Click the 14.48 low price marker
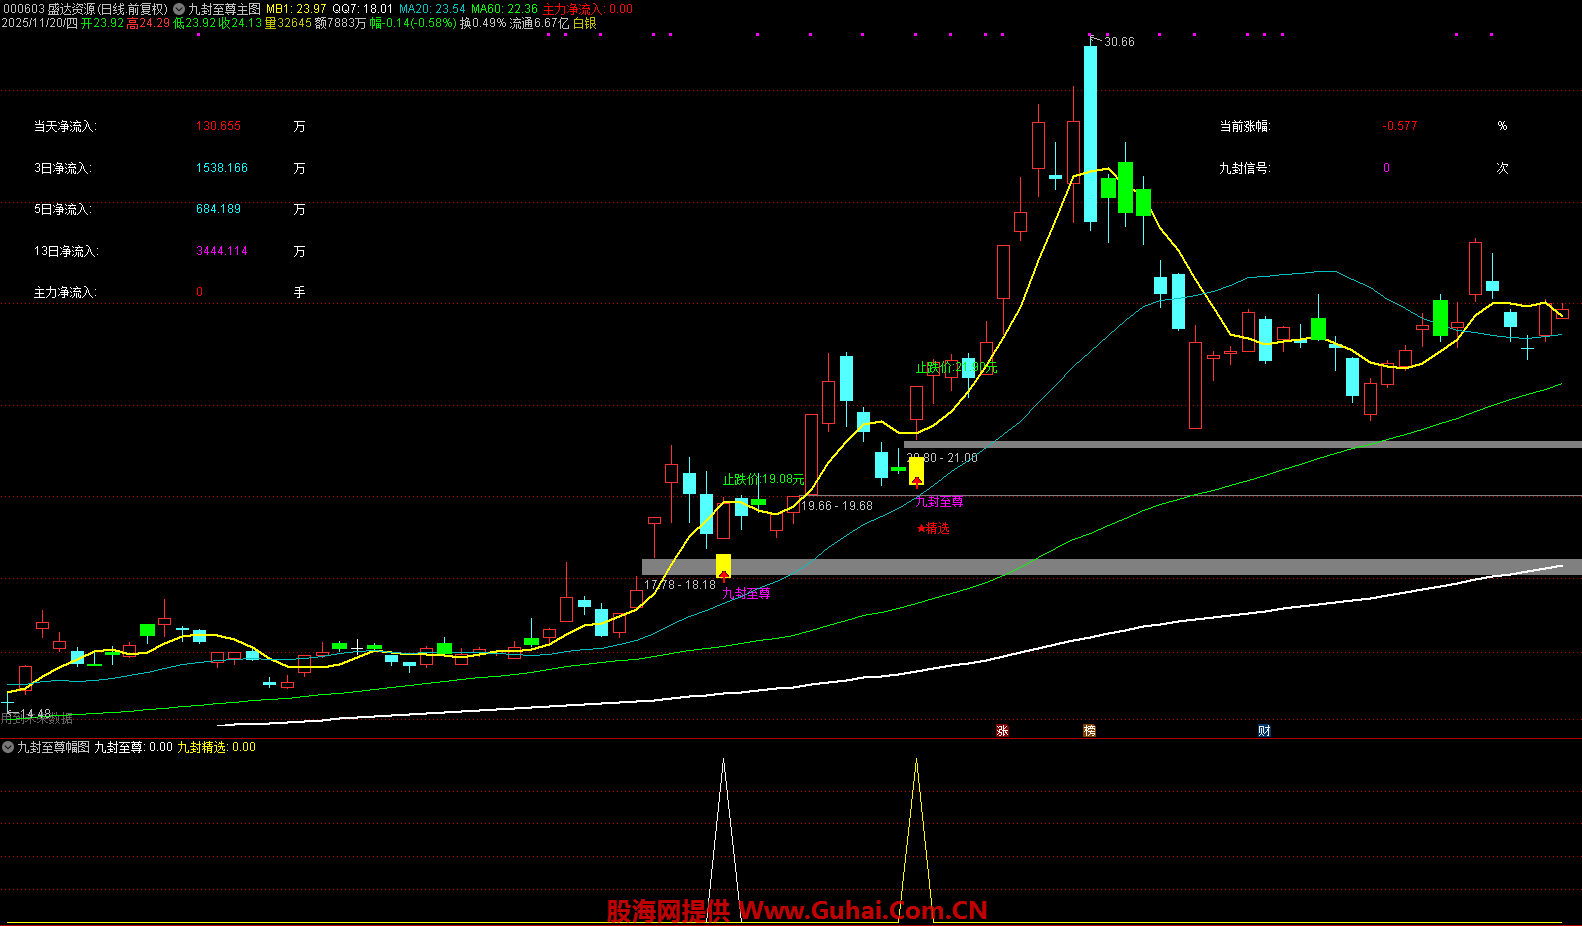Screen dimensions: 1582x926 click(34, 714)
